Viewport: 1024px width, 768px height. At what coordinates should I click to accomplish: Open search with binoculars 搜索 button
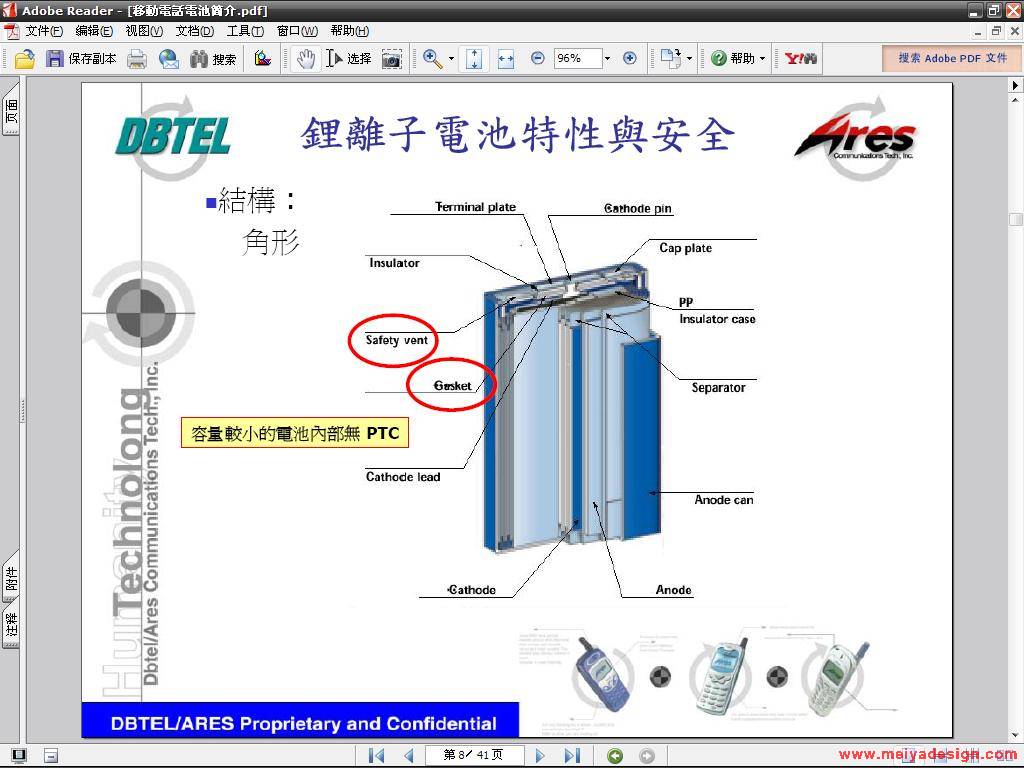coord(213,59)
